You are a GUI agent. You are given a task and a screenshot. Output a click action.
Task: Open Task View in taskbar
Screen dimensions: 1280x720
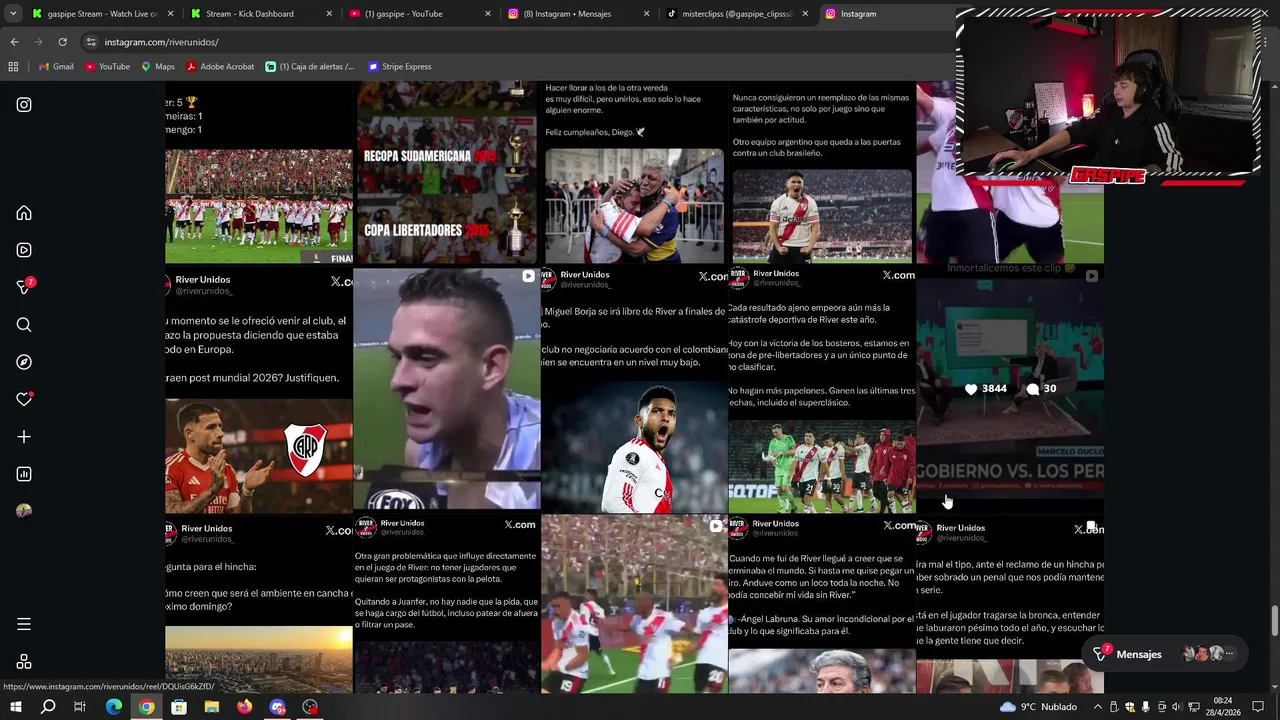point(80,707)
